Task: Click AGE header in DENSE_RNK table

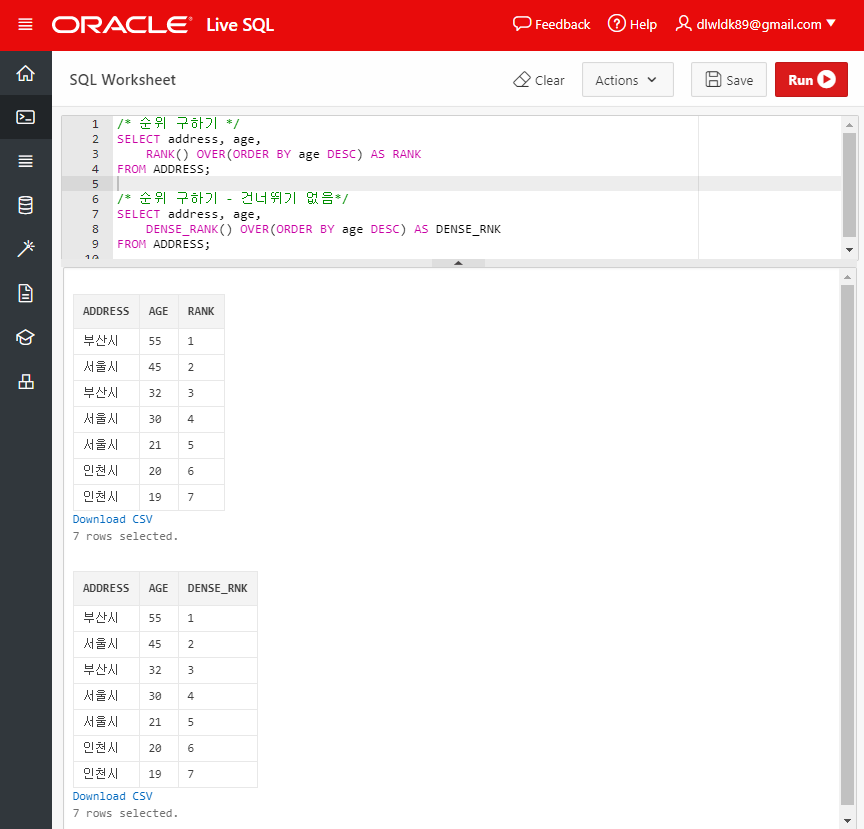Action: pyautogui.click(x=159, y=589)
